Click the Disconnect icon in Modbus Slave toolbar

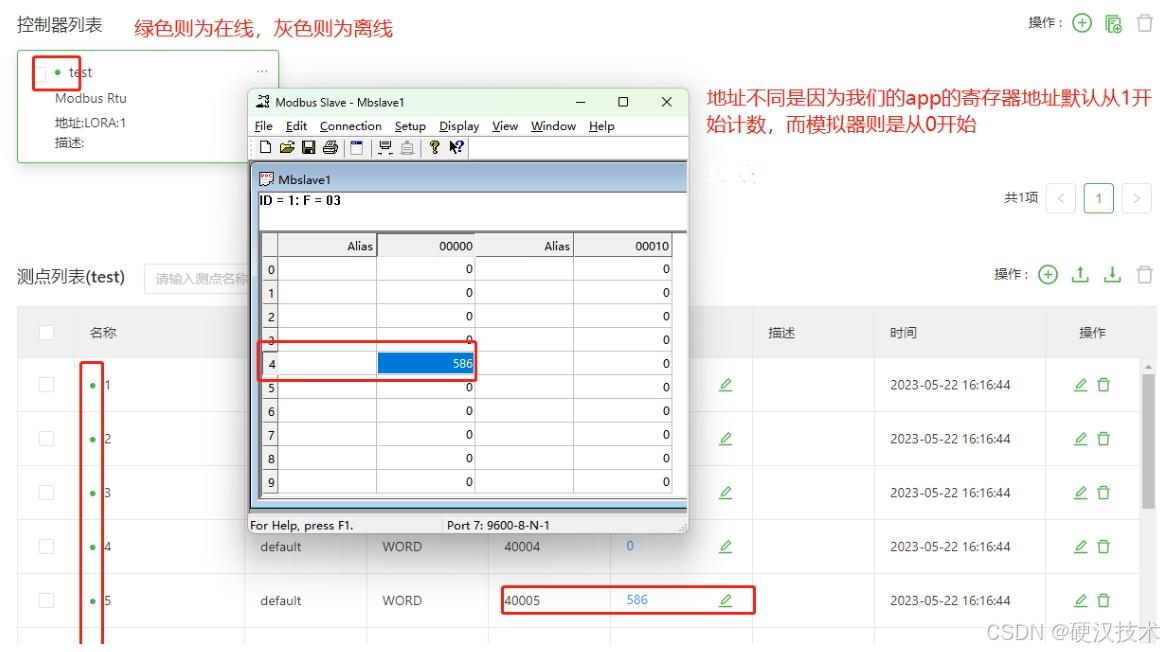[x=407, y=148]
